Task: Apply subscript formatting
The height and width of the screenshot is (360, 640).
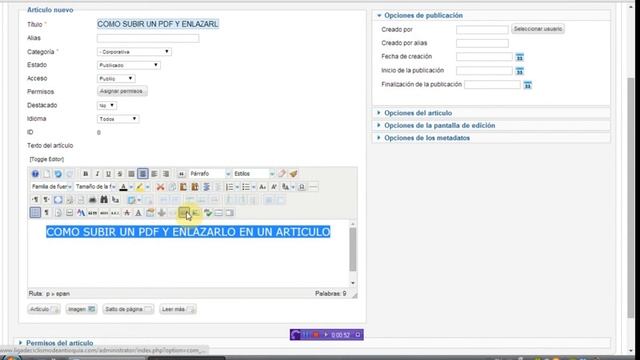Action: (x=262, y=187)
